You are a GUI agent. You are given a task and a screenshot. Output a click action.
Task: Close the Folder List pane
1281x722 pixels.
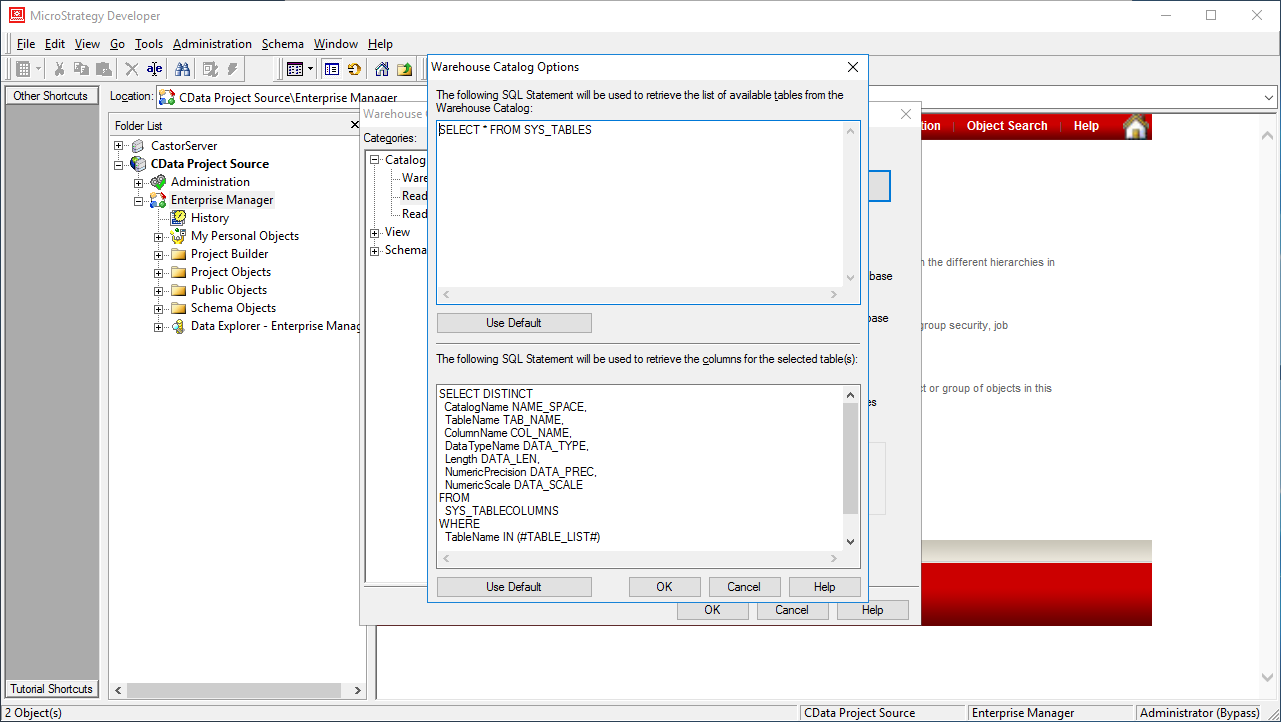354,125
